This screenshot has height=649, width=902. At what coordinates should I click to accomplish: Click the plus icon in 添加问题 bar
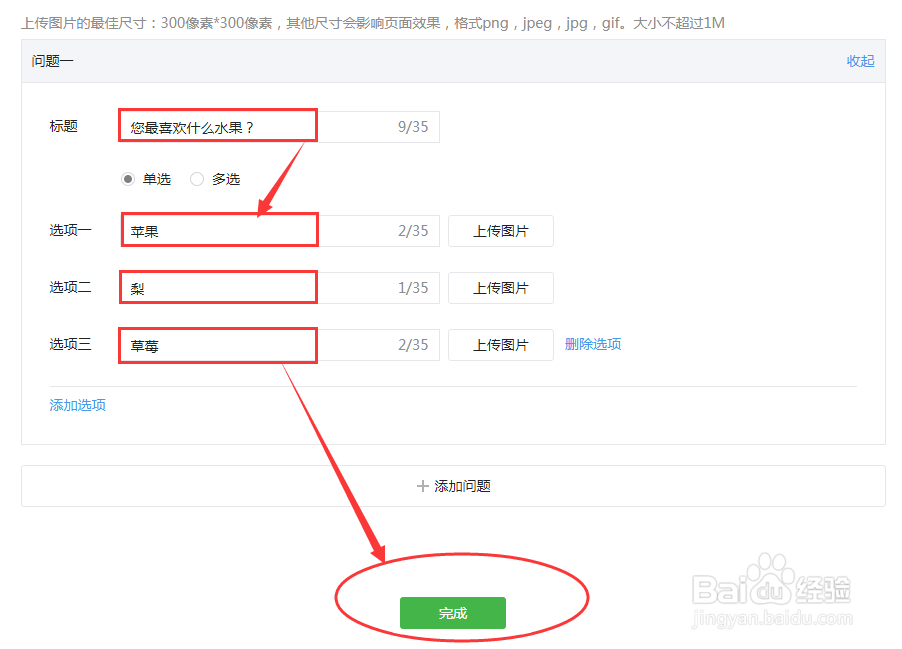[x=424, y=485]
